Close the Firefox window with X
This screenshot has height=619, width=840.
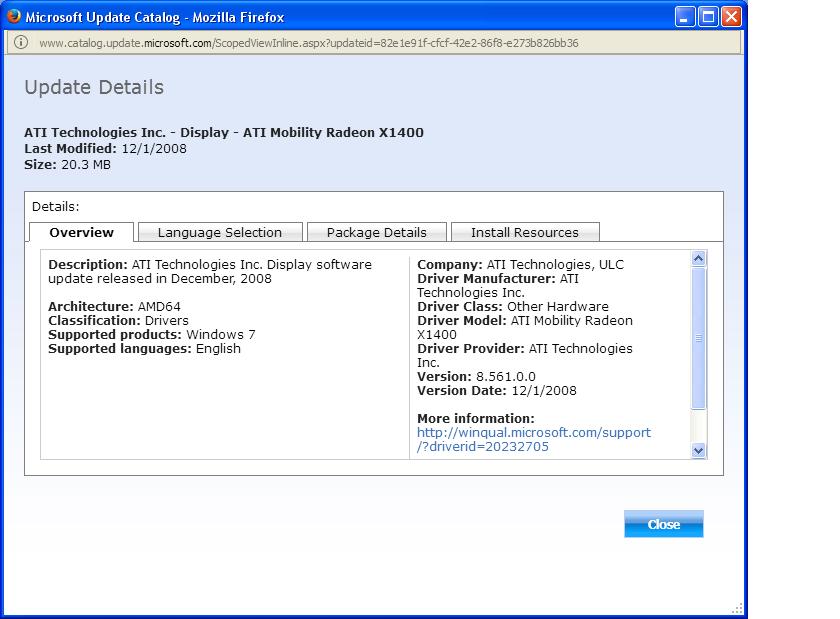[x=731, y=17]
